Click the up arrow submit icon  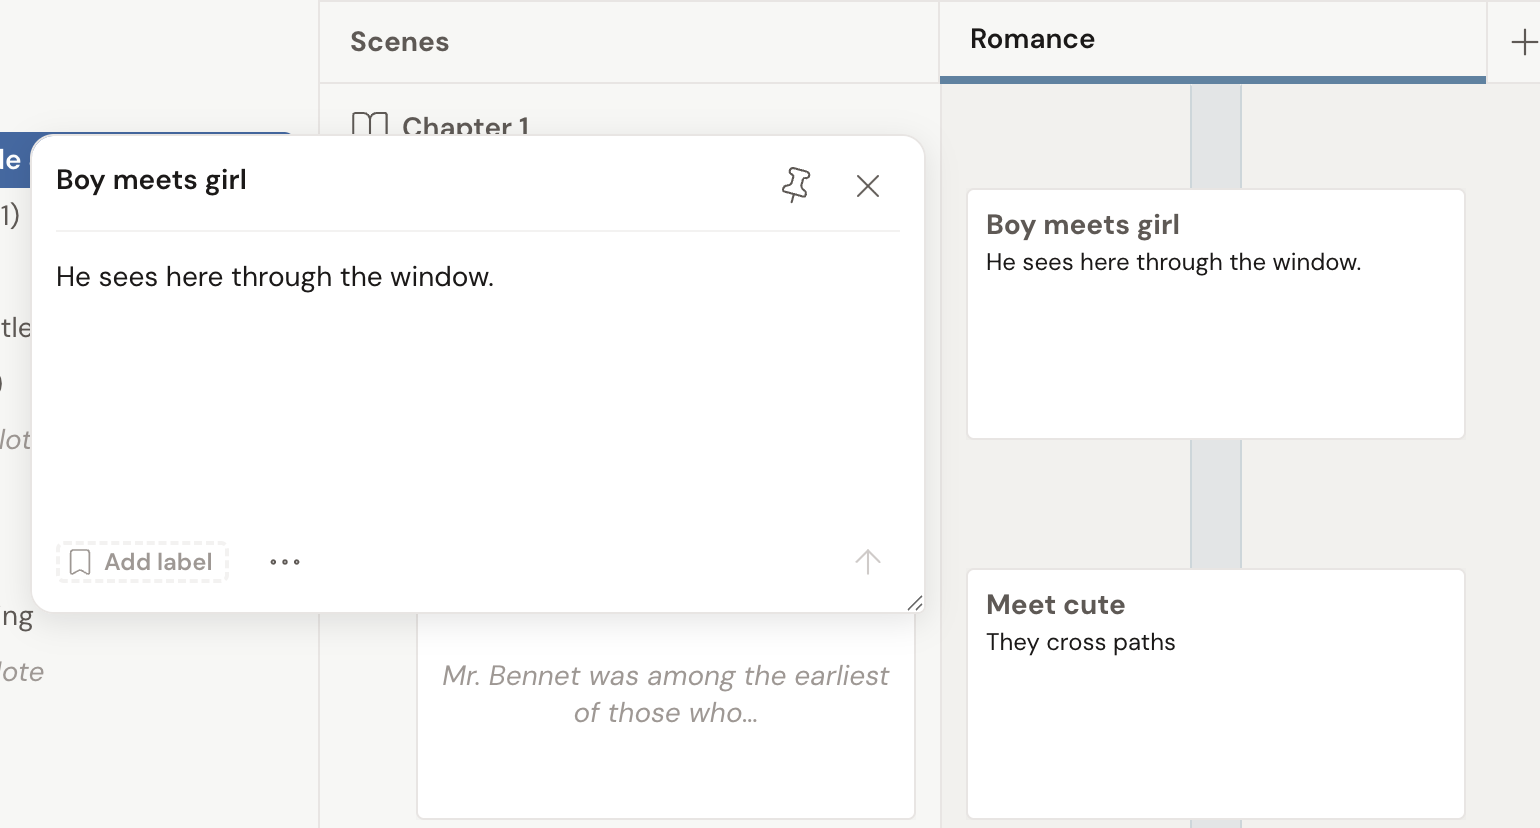pos(868,562)
